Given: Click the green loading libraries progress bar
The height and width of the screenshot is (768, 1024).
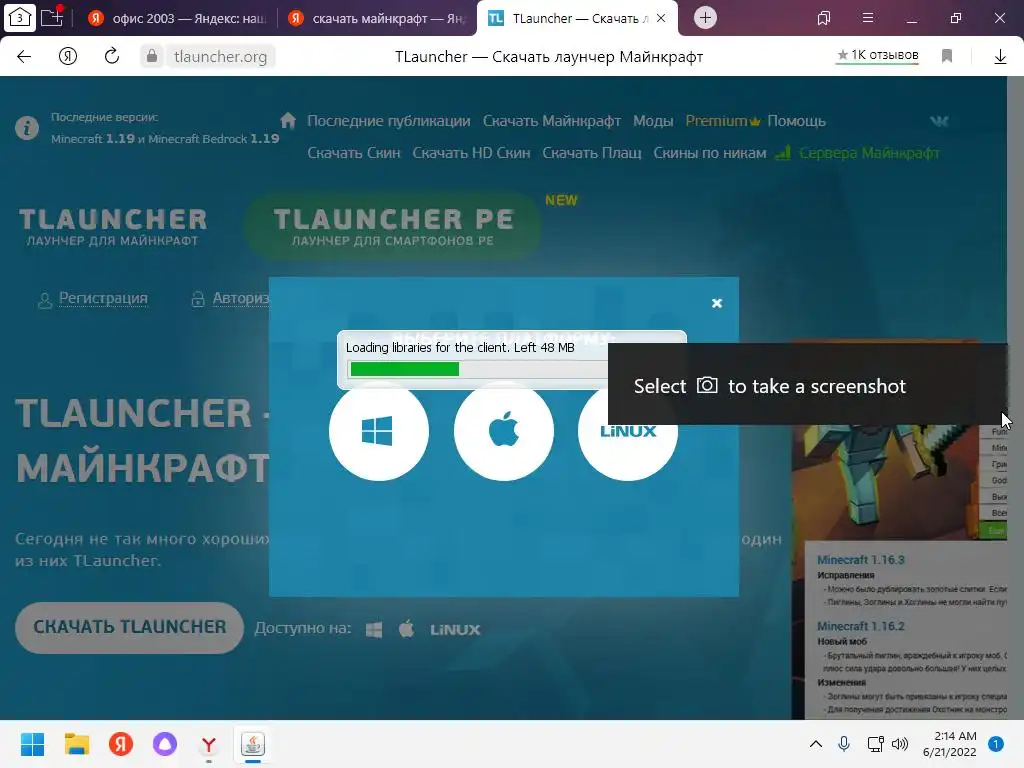Looking at the screenshot, I should click(405, 369).
